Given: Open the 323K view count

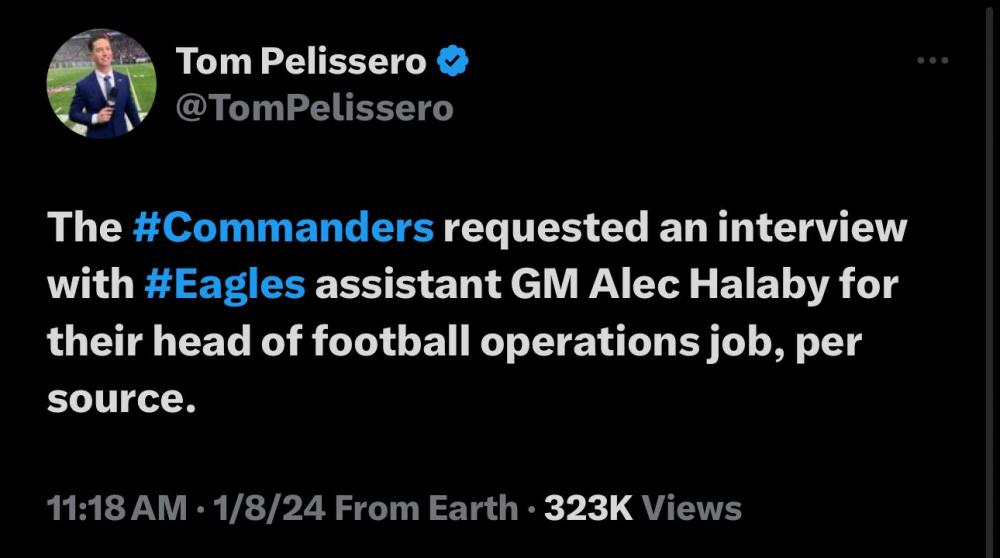Looking at the screenshot, I should click(587, 508).
